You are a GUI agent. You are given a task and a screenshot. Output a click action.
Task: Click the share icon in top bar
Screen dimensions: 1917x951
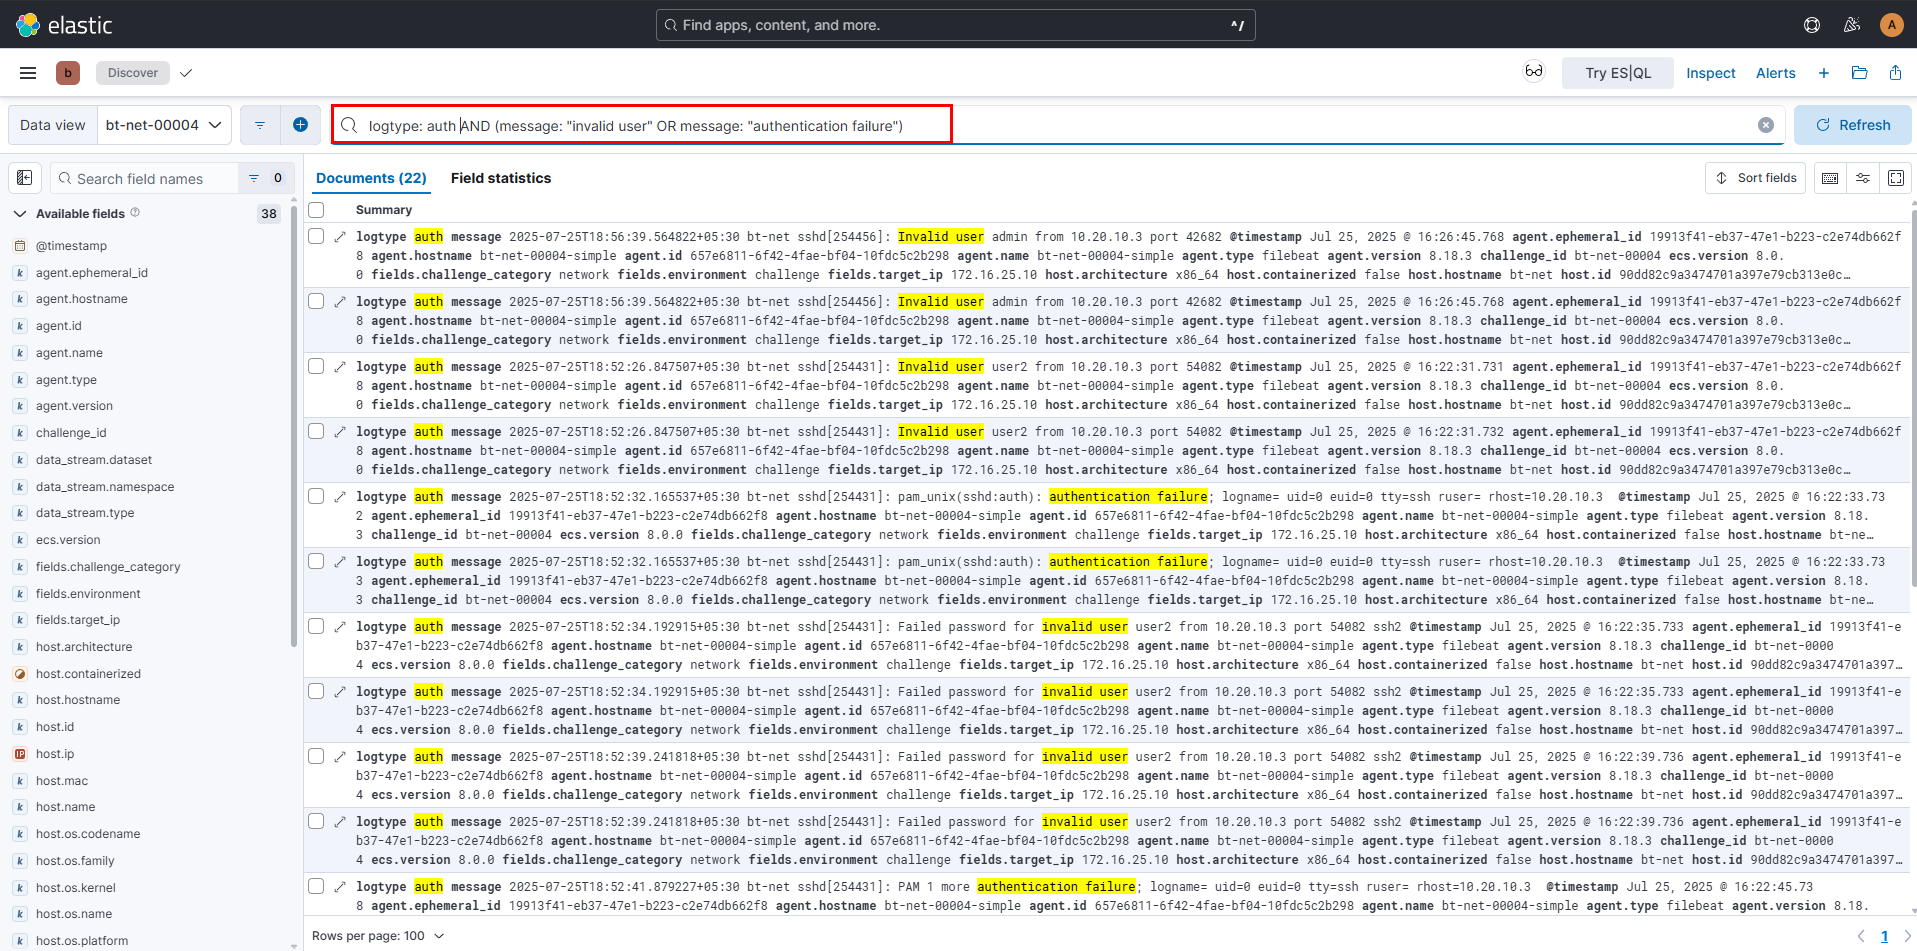(x=1896, y=73)
